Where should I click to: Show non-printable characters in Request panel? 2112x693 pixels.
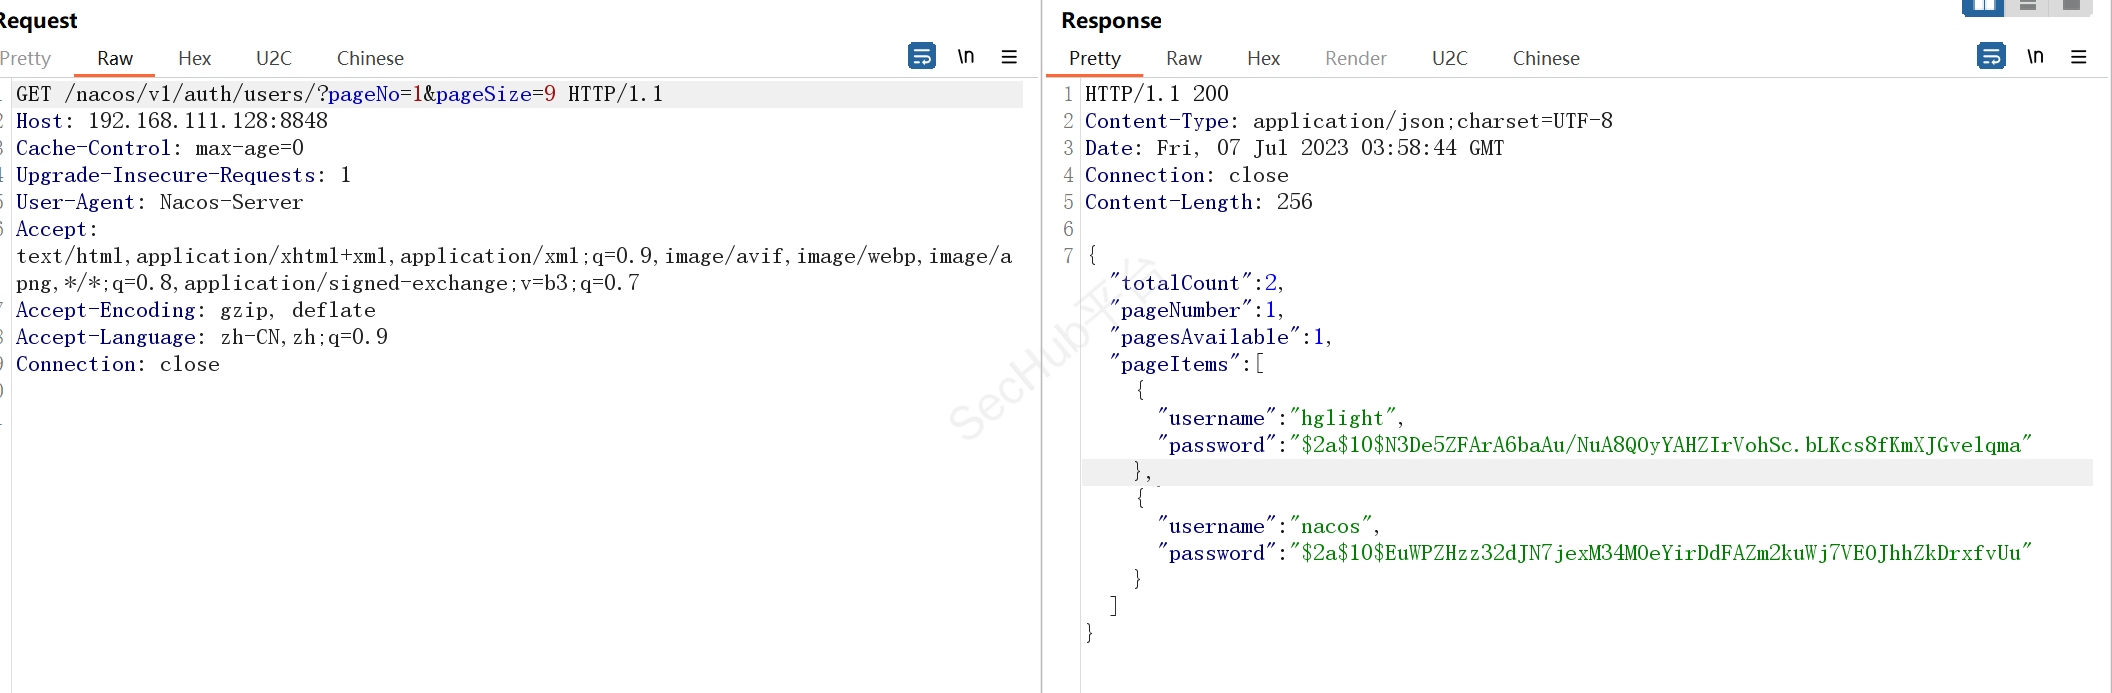pos(965,56)
